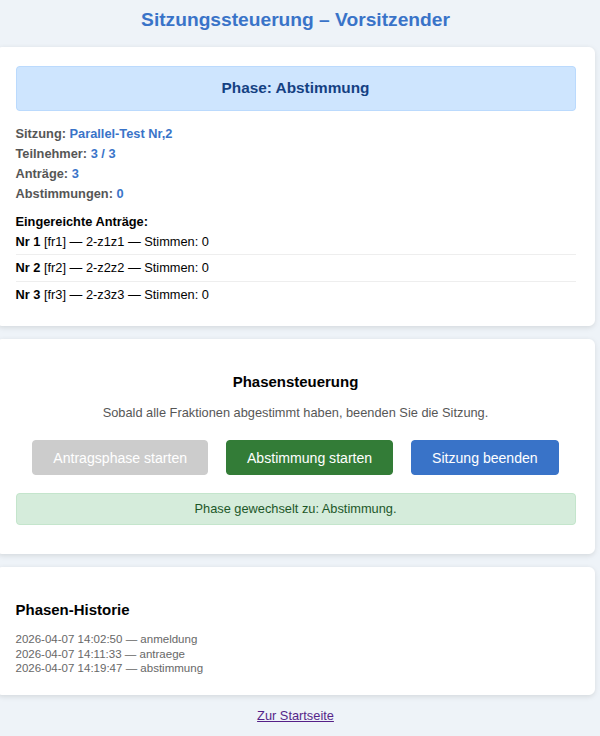Select the Nr 1 motion row from fr1
The width and height of the screenshot is (600, 736).
coord(112,241)
